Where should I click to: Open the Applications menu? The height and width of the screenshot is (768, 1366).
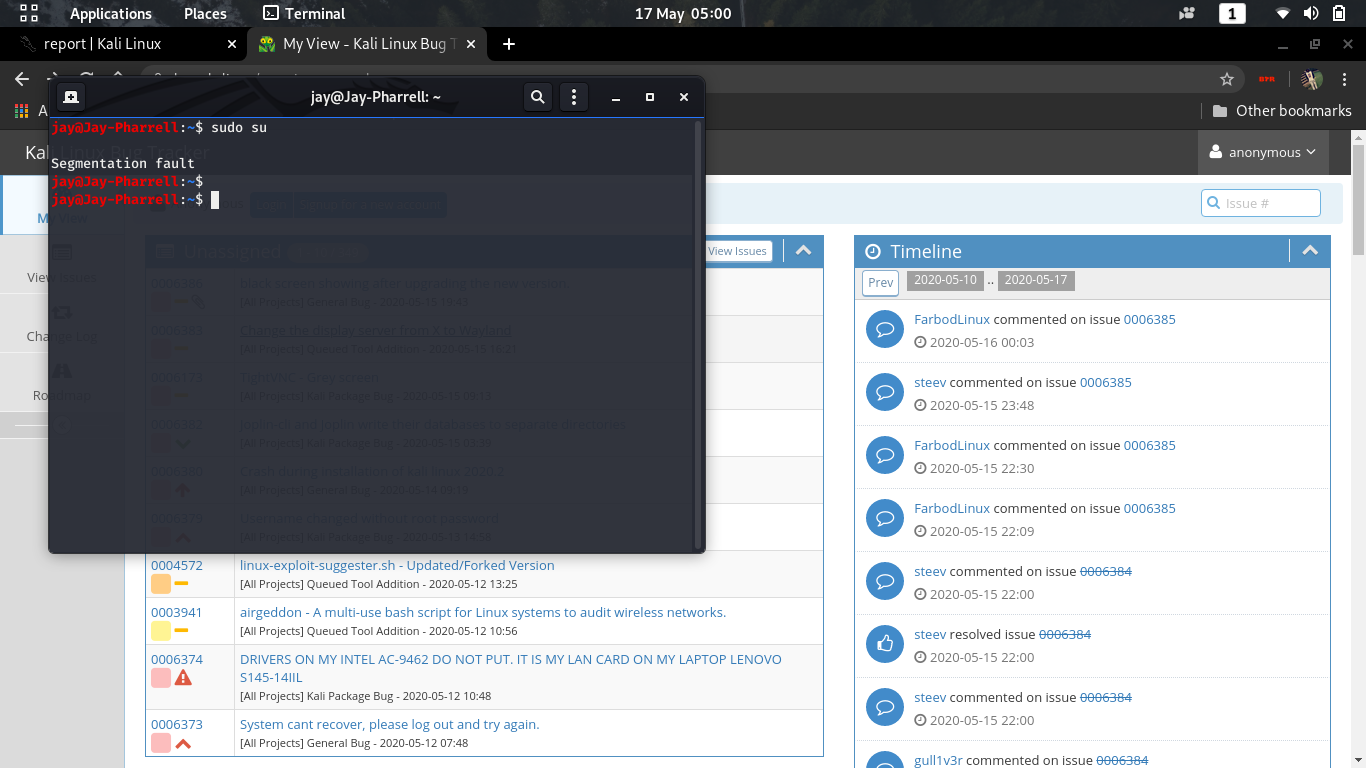click(110, 14)
